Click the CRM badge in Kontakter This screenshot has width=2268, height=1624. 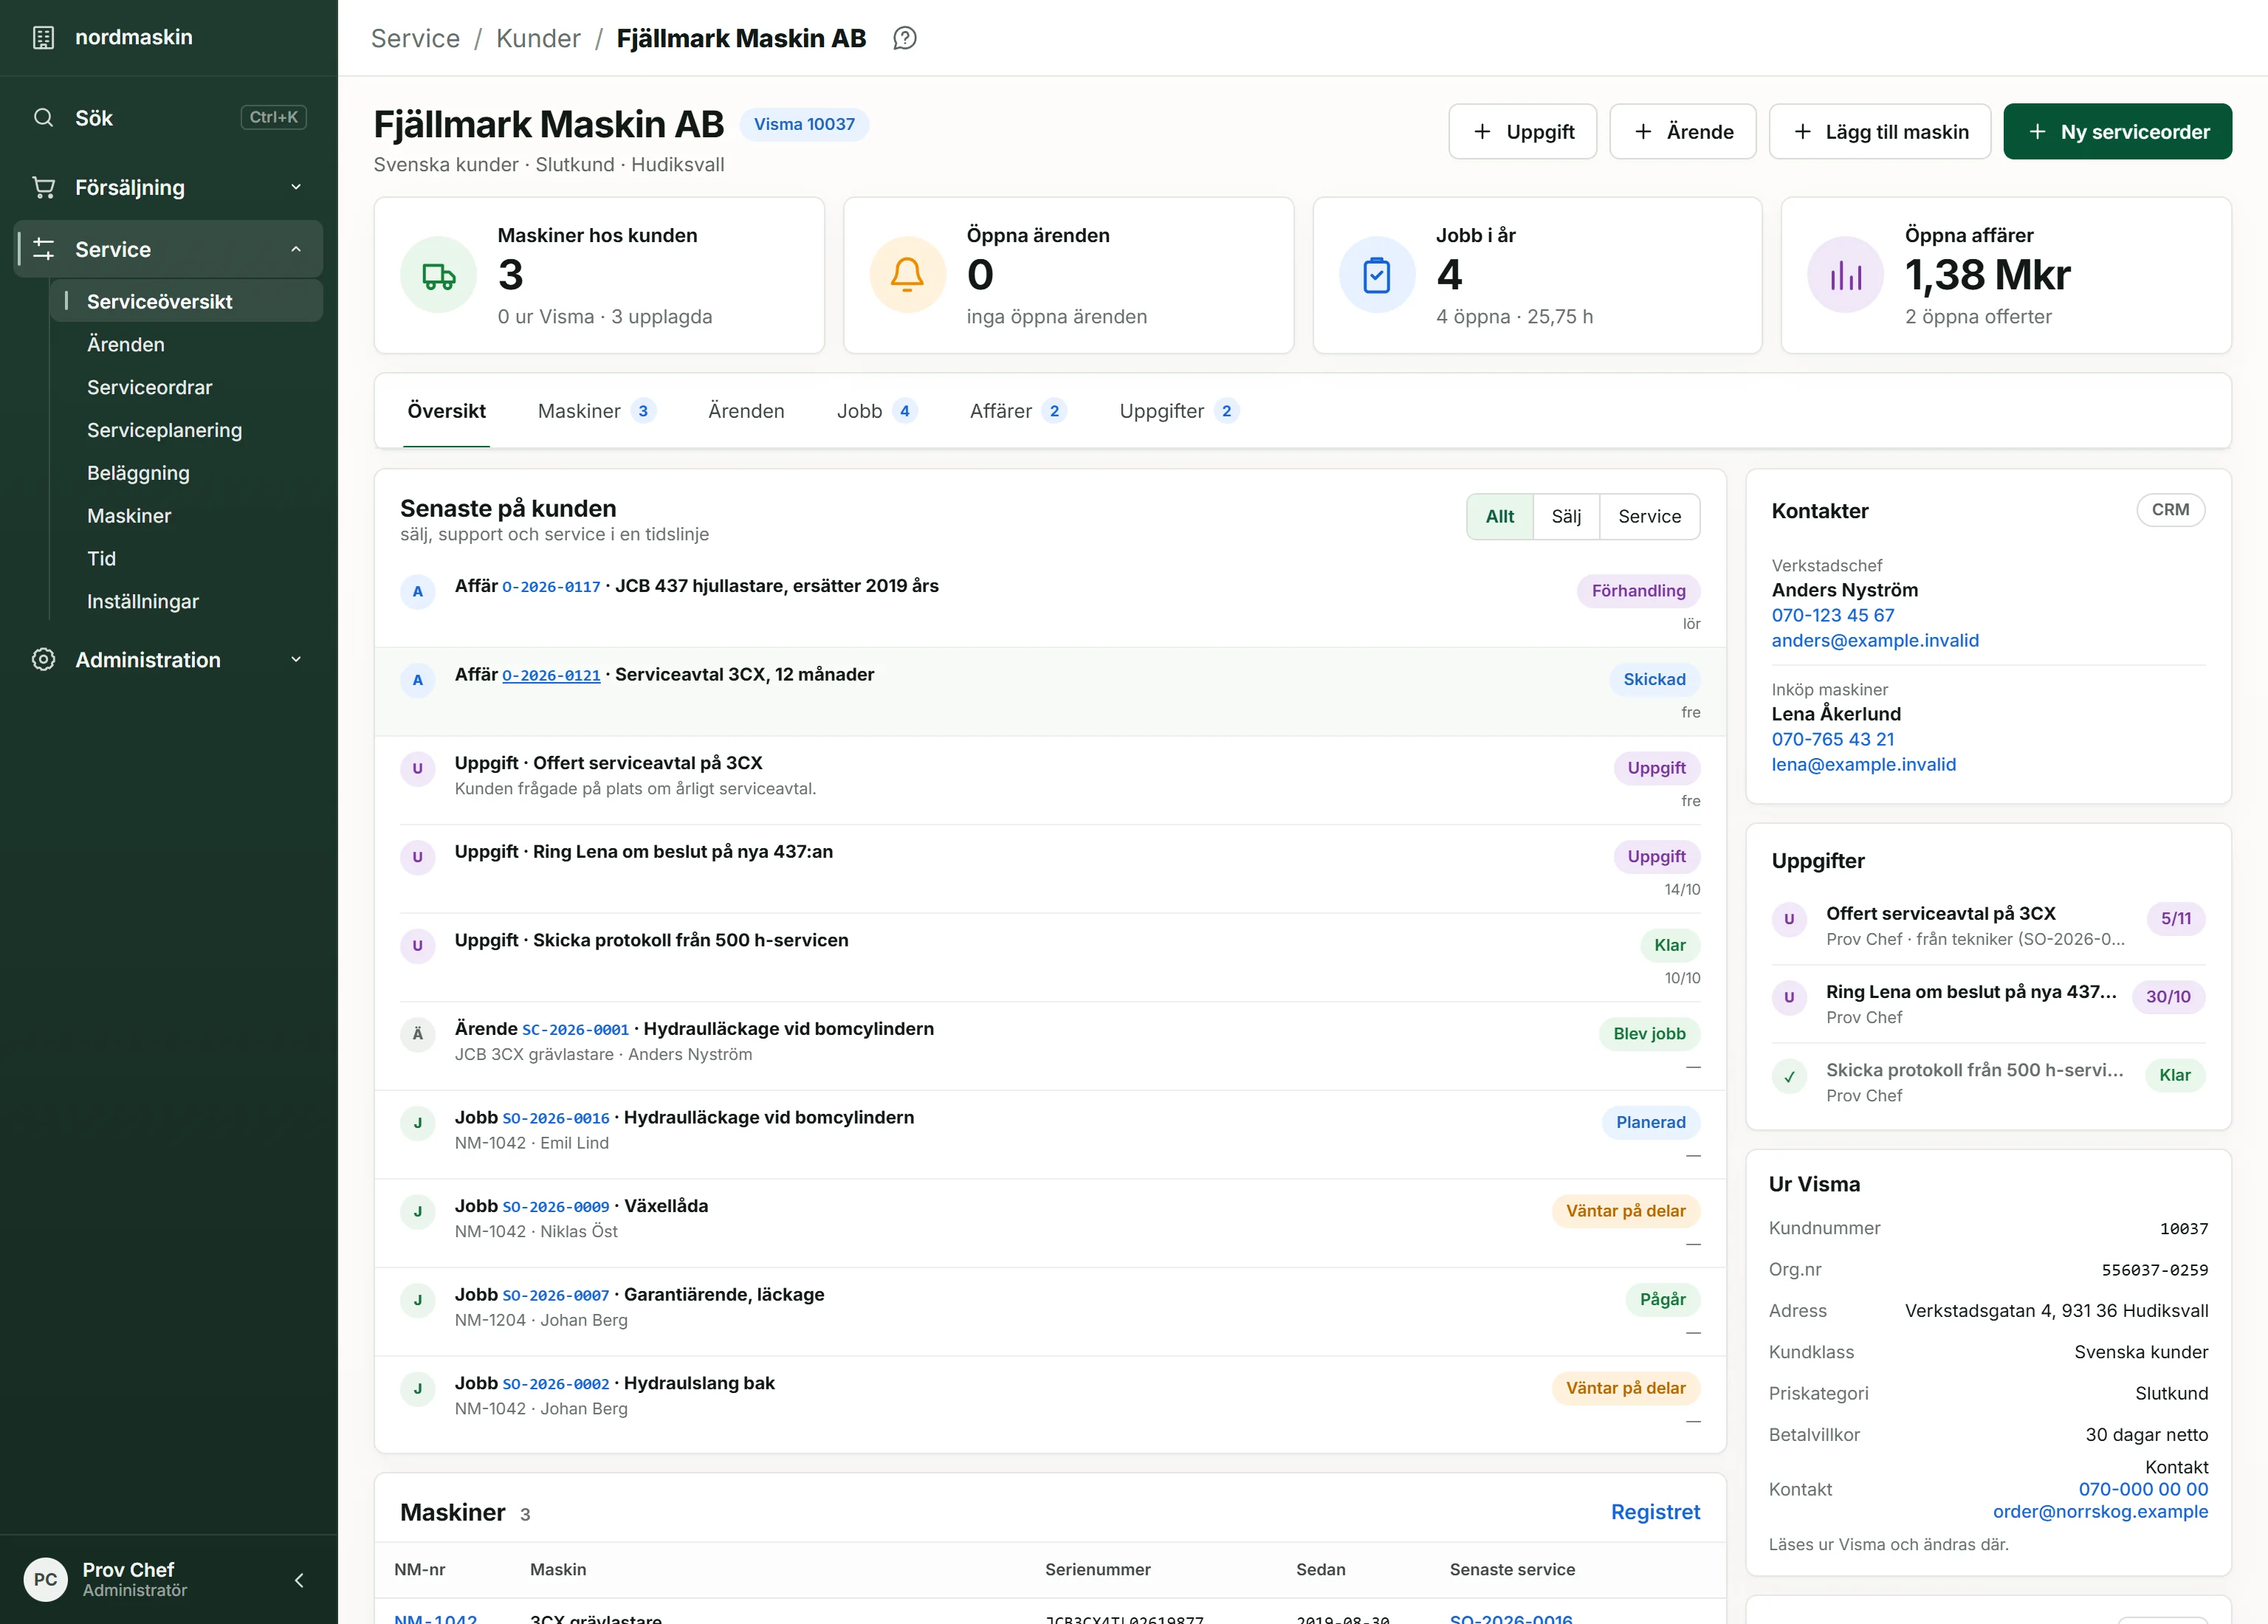pos(2170,510)
